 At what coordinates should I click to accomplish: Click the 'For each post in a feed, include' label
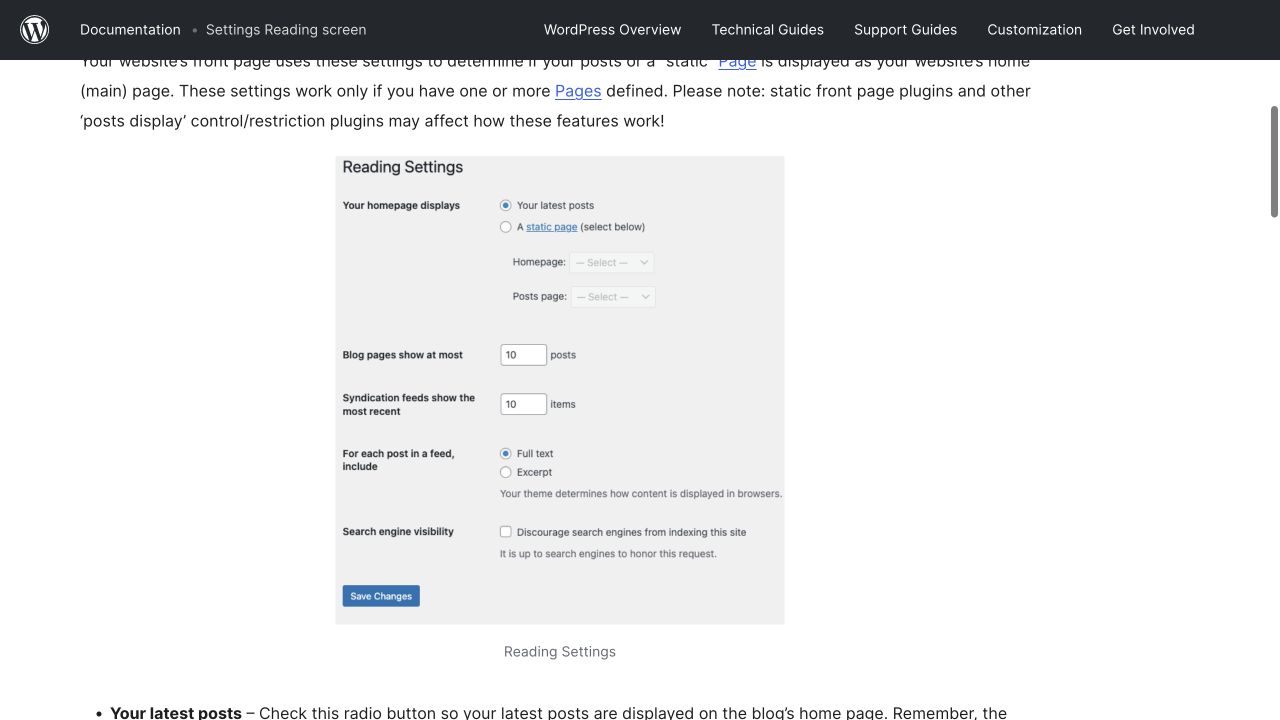[398, 460]
